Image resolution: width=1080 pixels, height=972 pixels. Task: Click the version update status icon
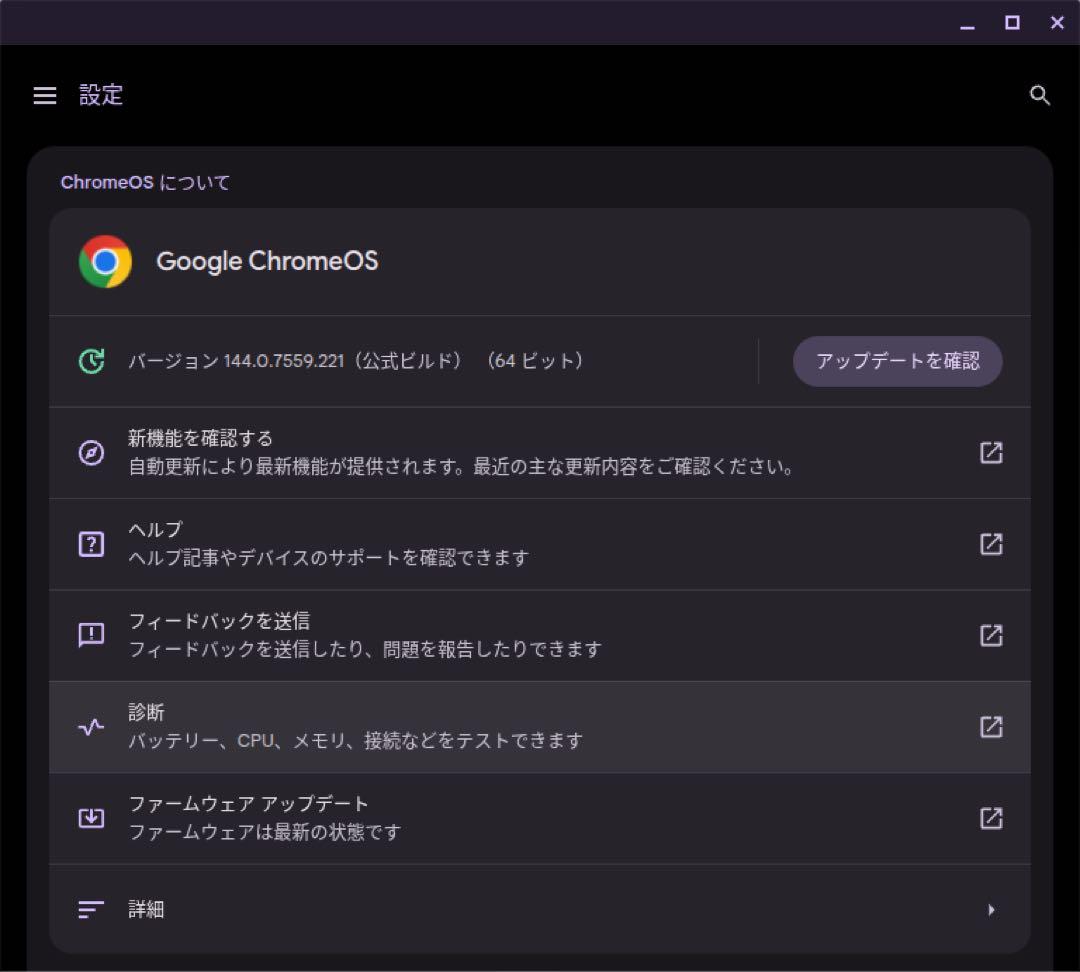coord(90,361)
